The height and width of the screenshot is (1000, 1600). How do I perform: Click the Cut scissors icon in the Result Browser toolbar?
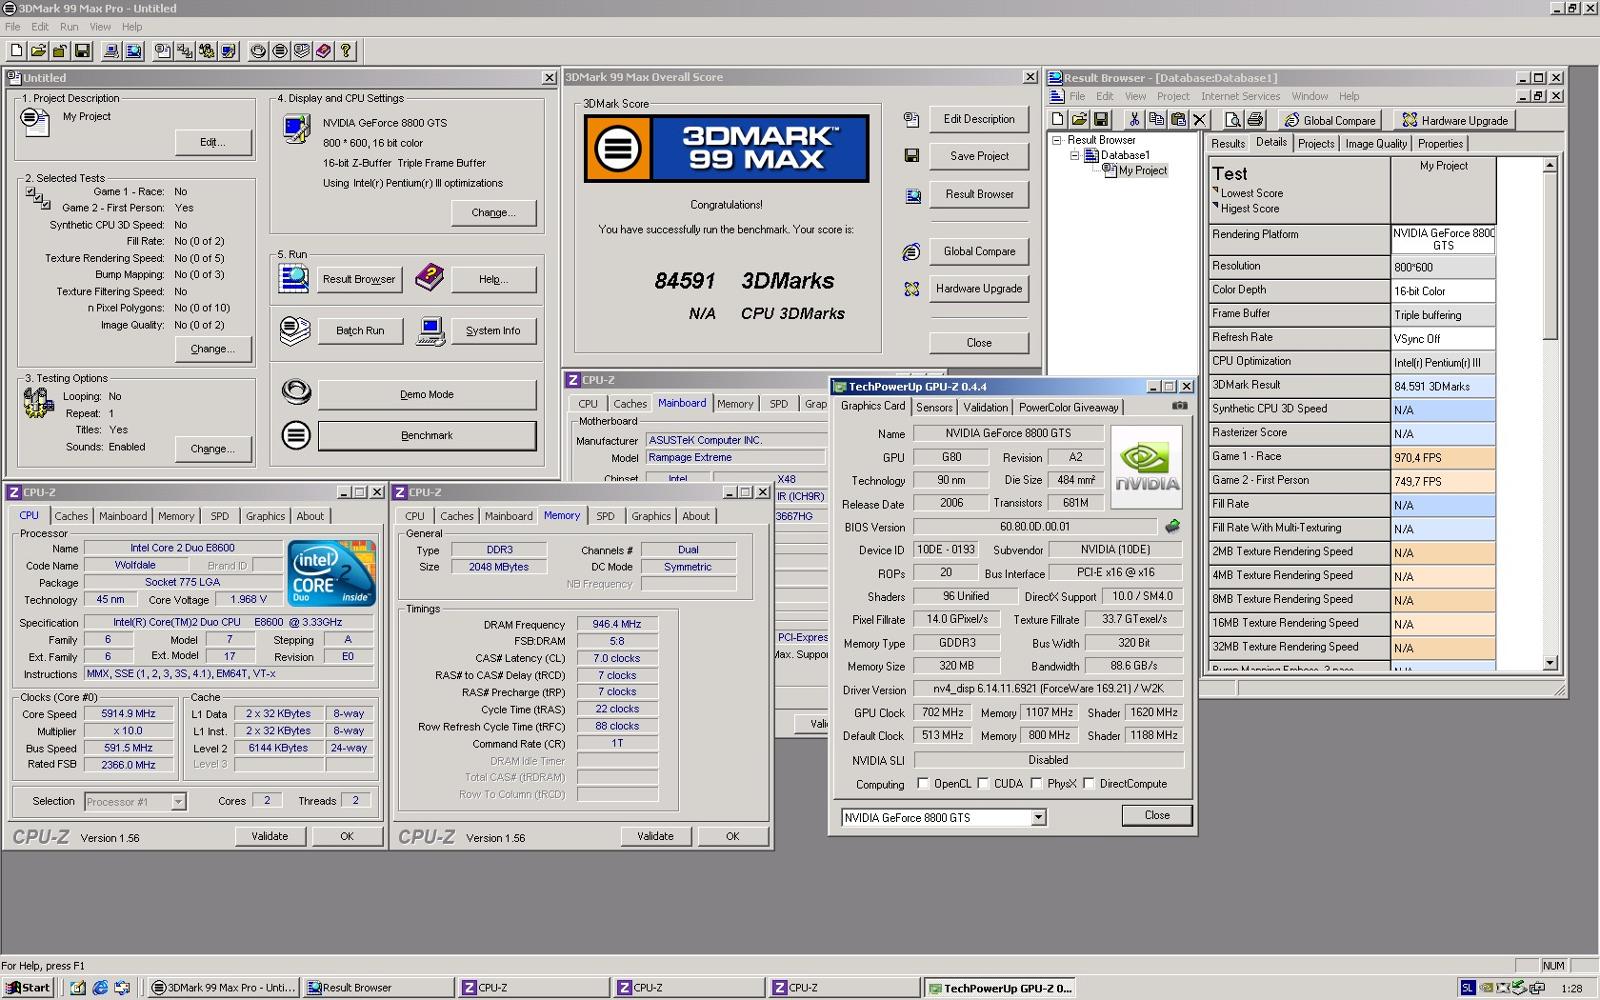tap(1134, 120)
